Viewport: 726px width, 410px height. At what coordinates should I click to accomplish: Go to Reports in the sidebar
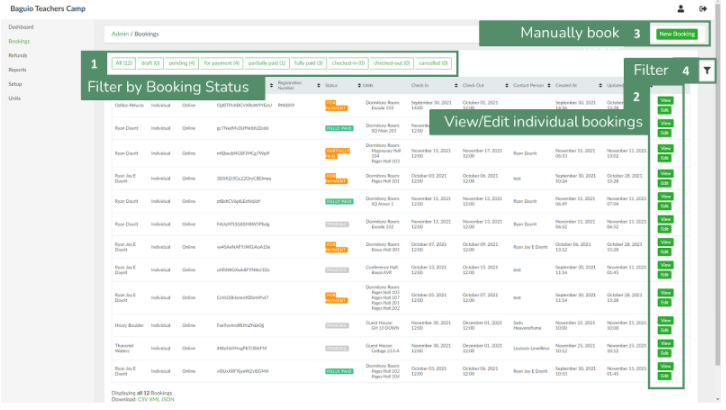(x=18, y=70)
